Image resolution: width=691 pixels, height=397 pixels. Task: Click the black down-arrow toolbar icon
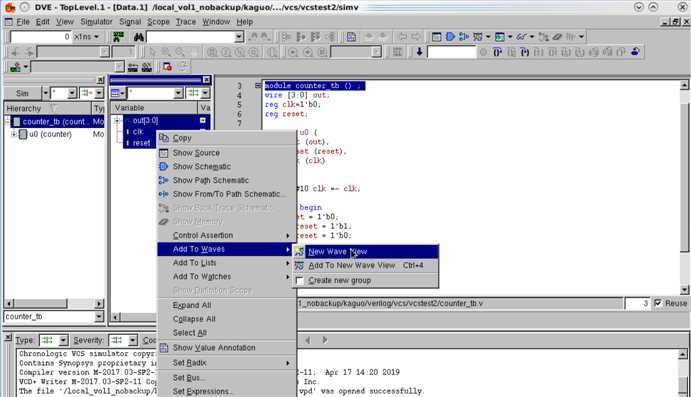point(419,52)
